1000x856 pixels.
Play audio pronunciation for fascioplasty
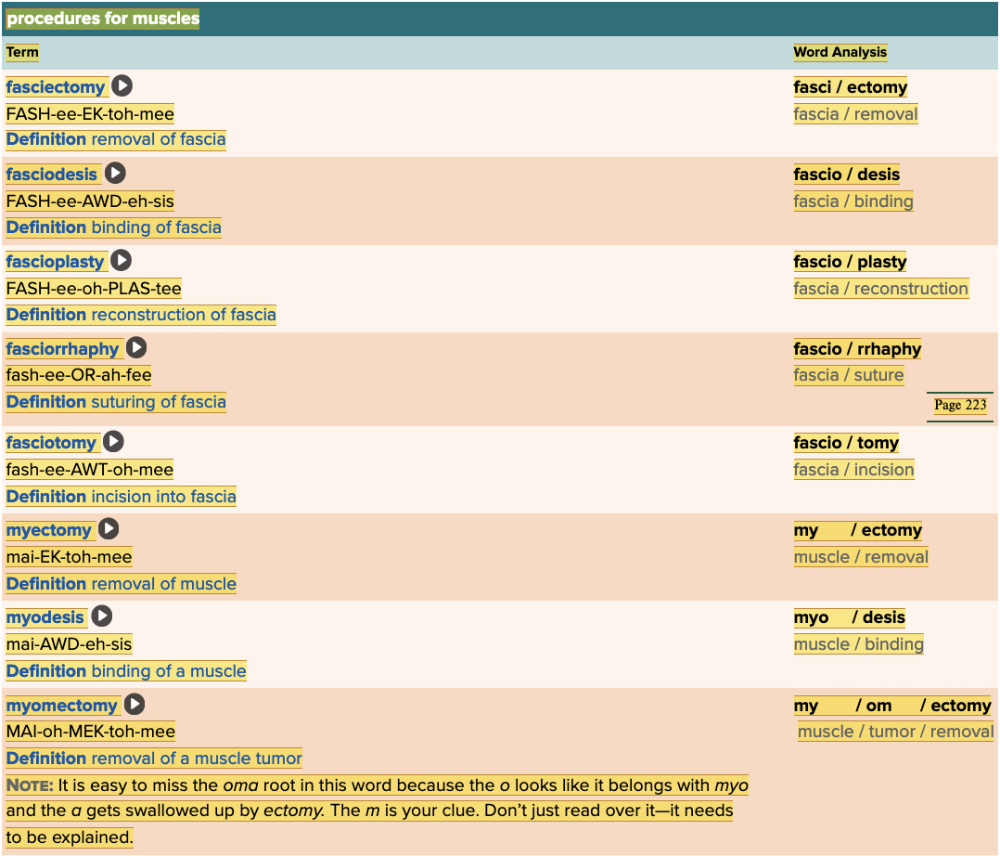(121, 261)
